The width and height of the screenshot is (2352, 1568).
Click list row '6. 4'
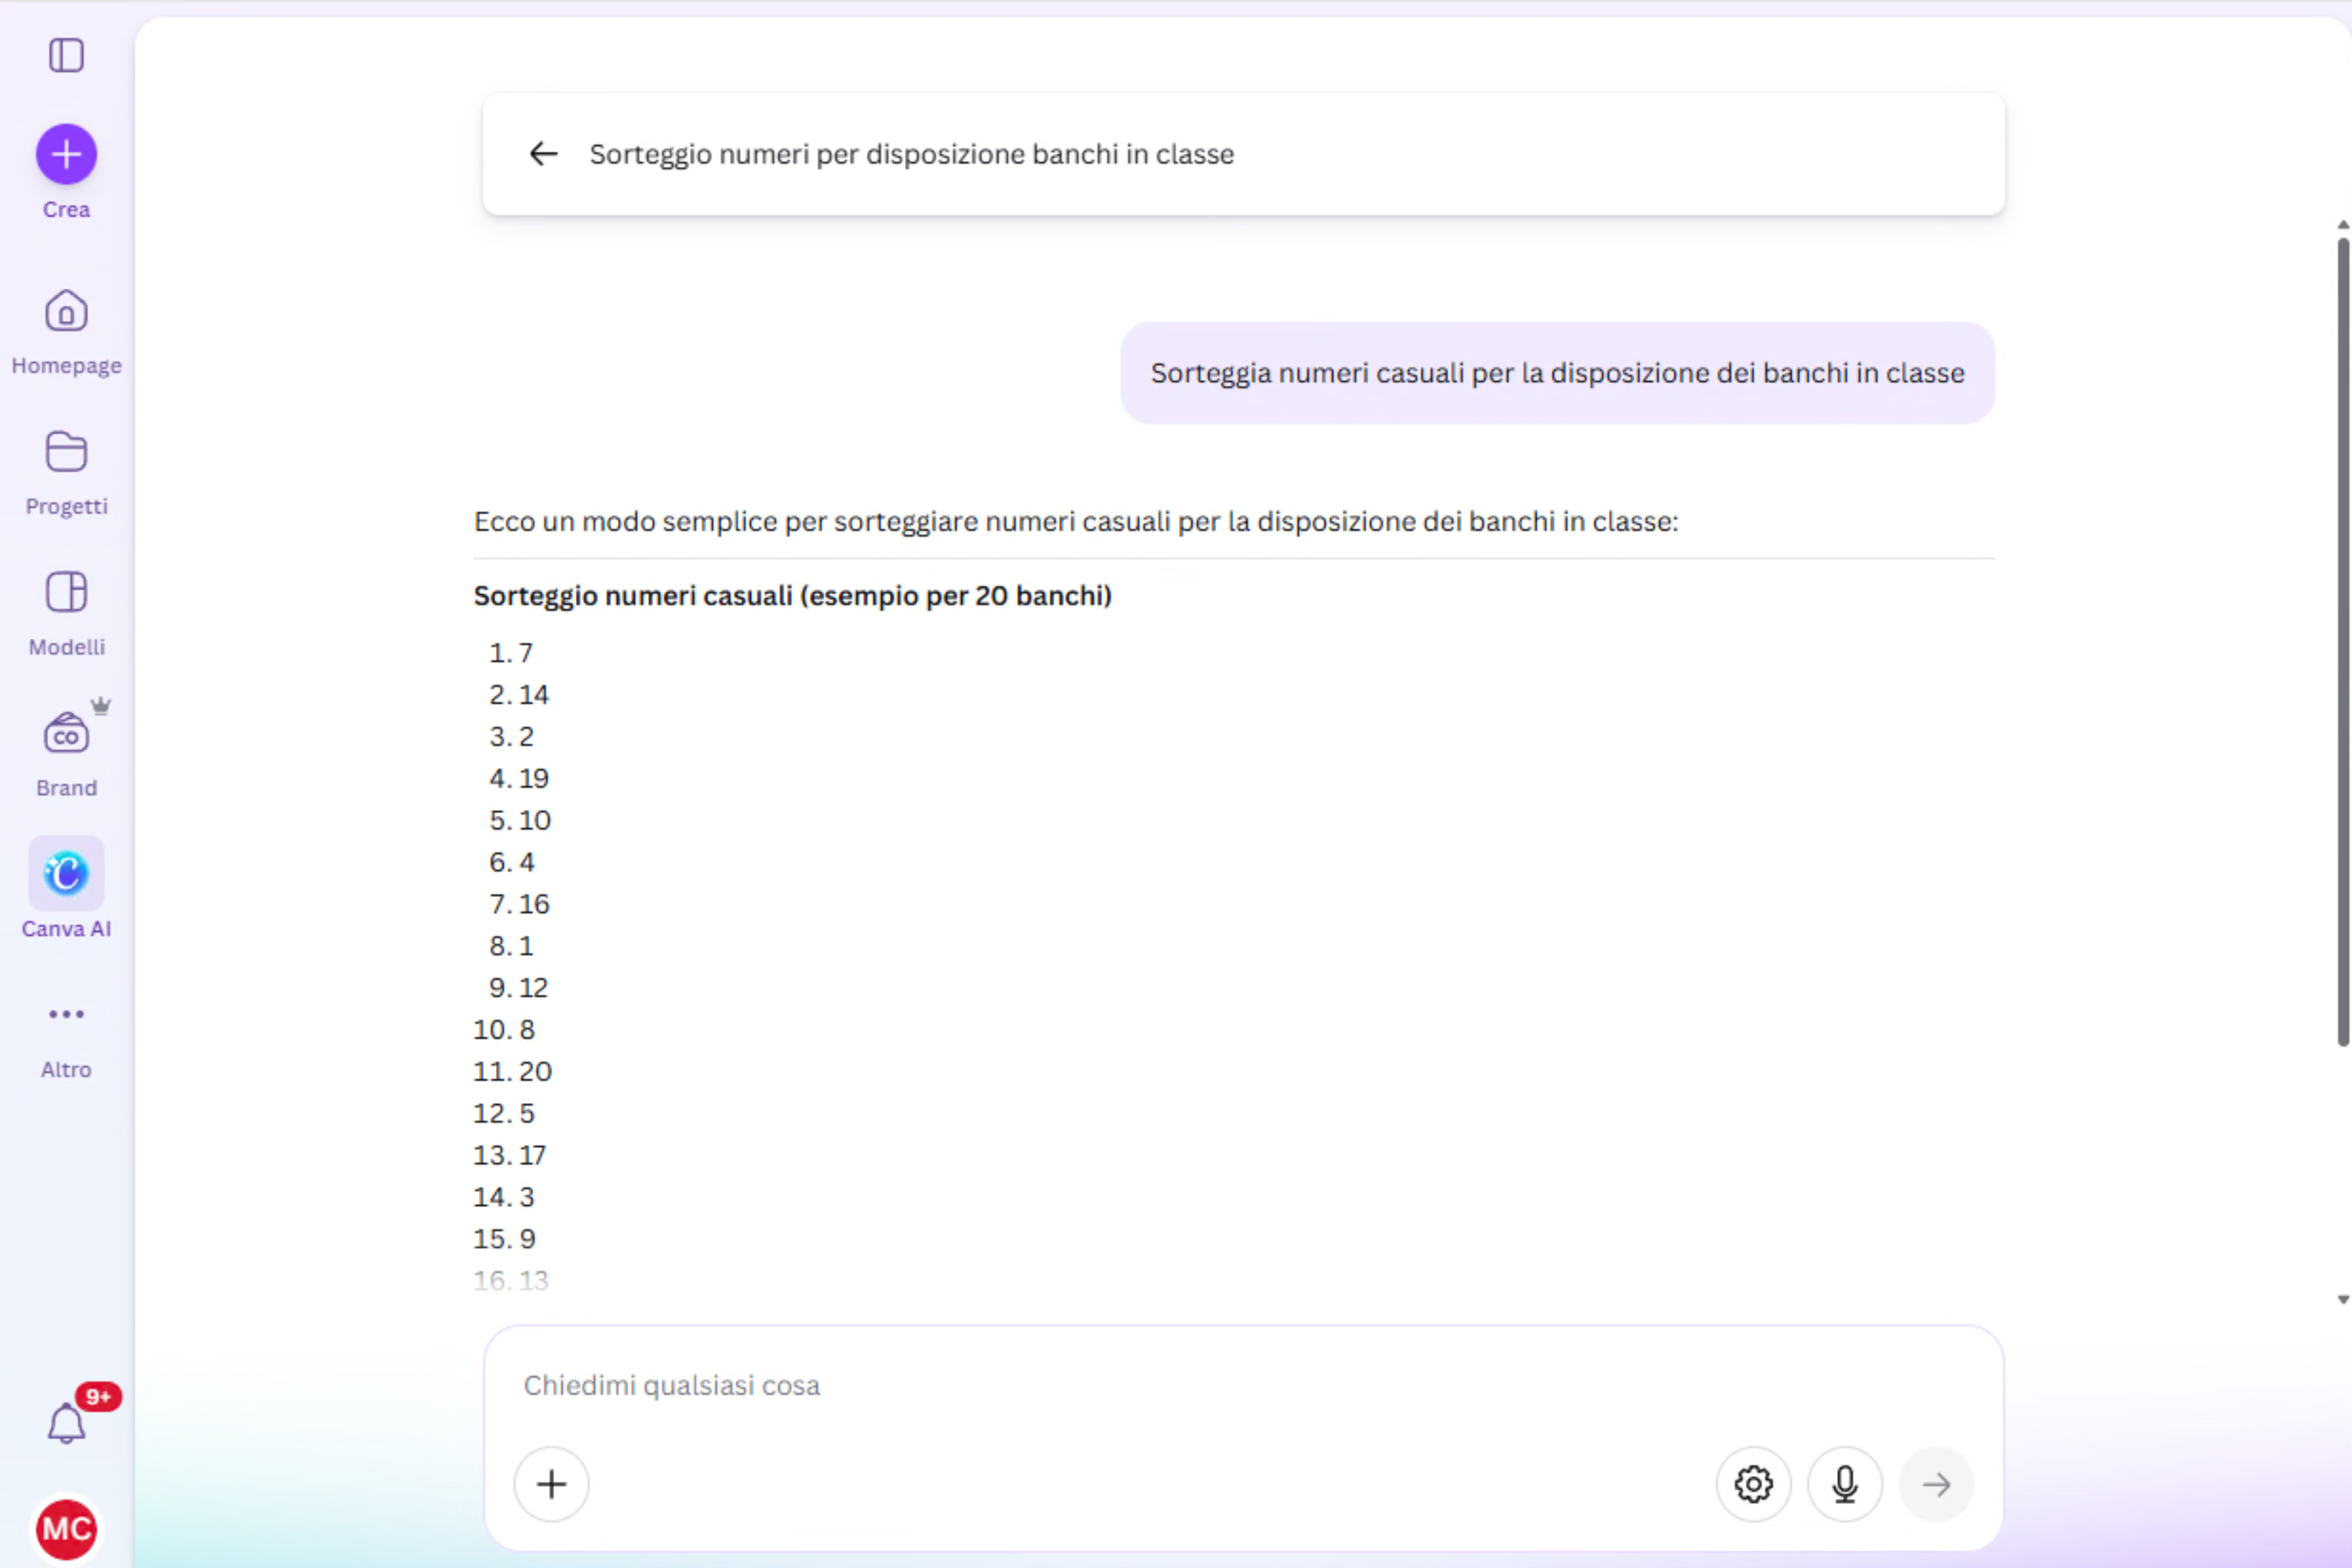click(511, 862)
